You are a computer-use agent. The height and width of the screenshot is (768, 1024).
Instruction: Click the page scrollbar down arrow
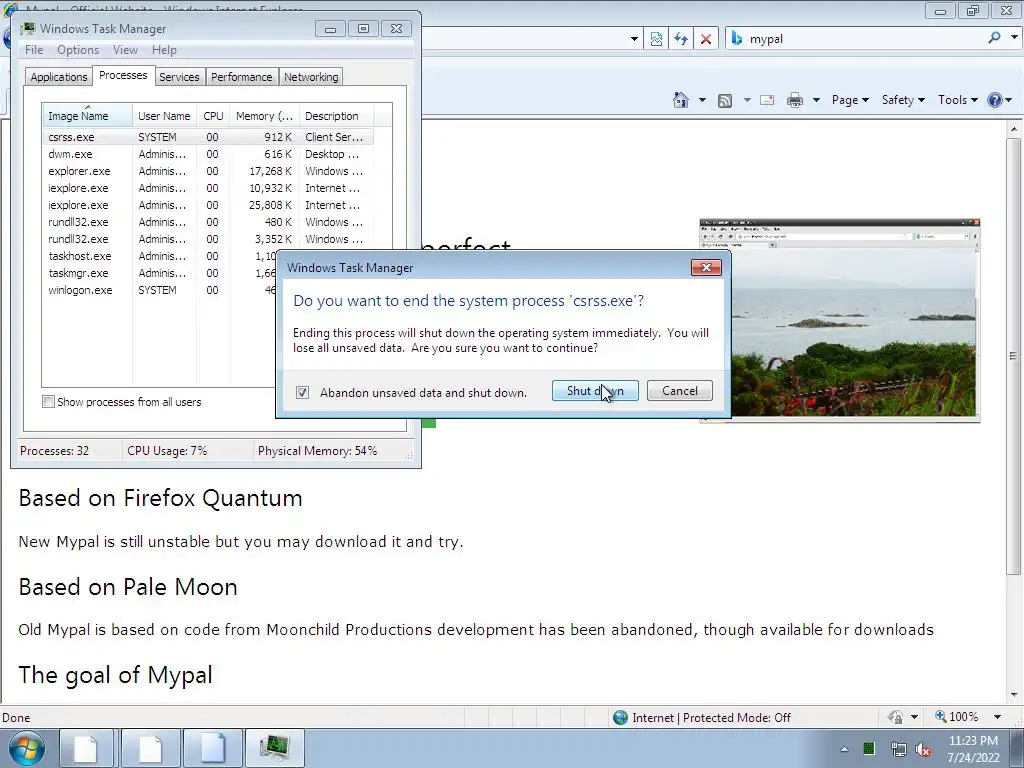[x=1014, y=695]
